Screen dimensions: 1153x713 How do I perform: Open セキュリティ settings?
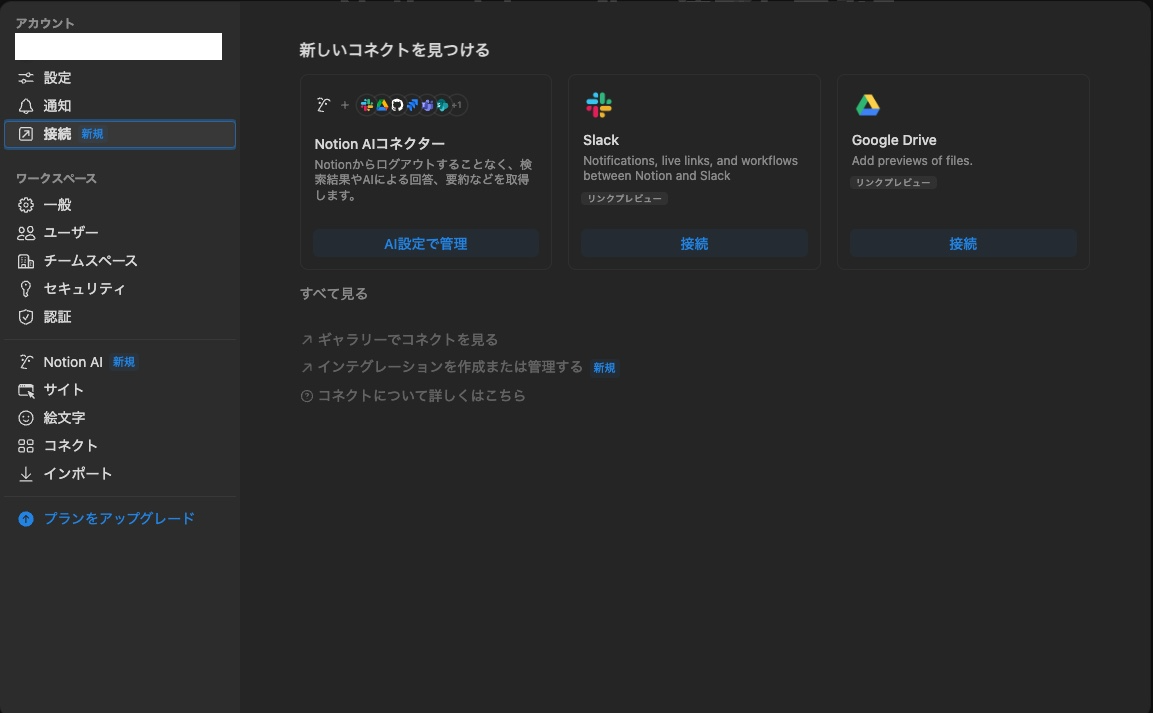120,289
